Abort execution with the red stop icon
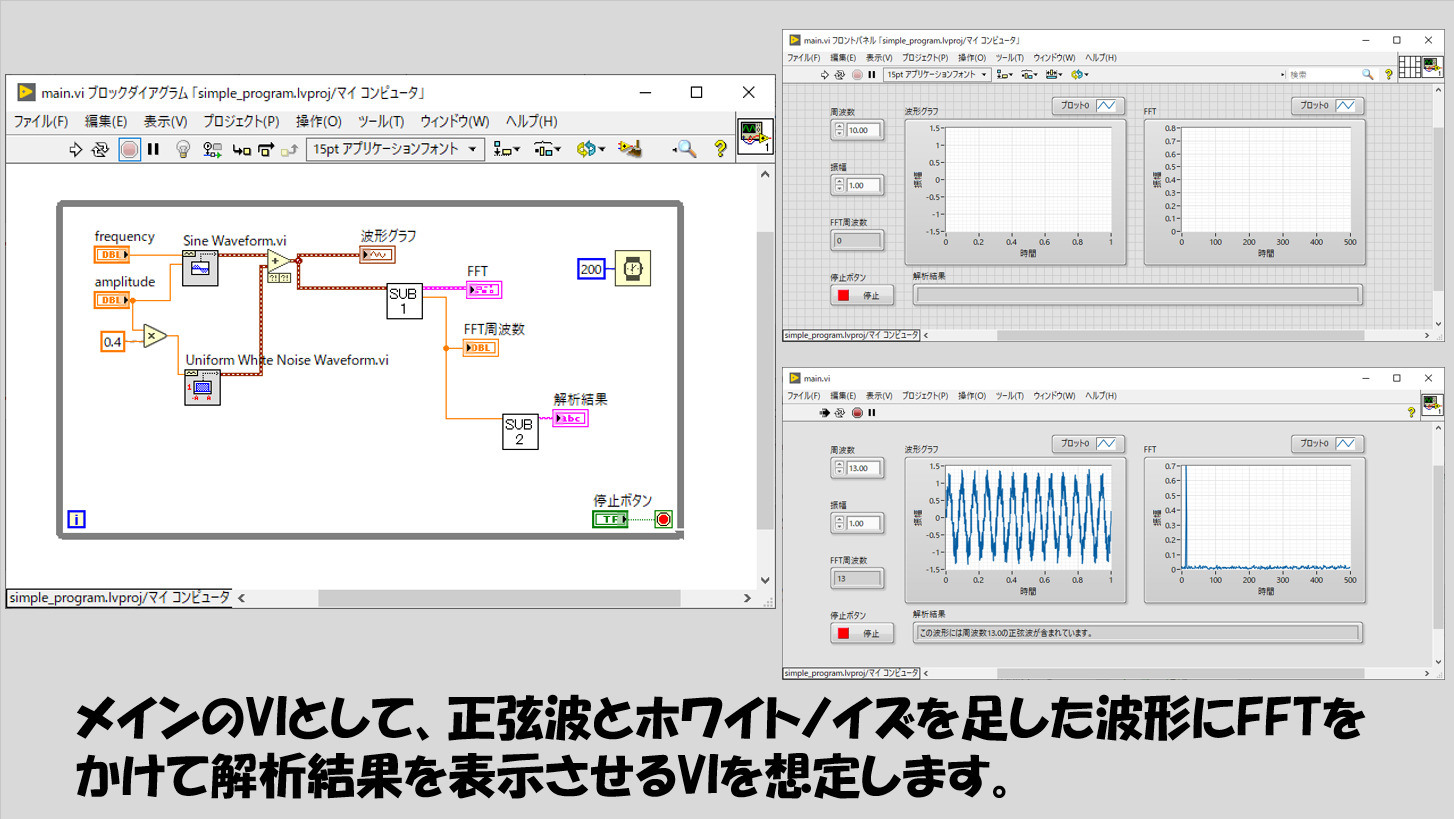The image size is (1454, 819). tap(128, 148)
